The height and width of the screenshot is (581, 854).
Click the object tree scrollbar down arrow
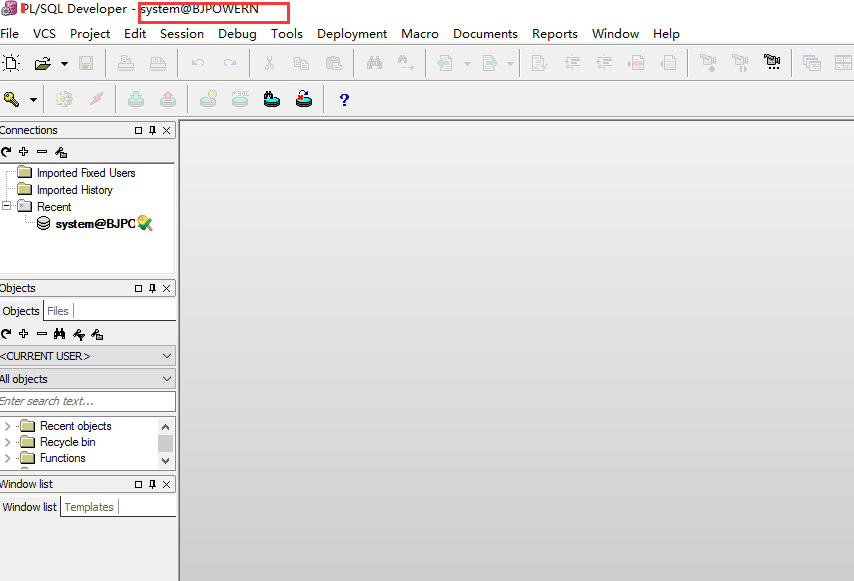[166, 461]
